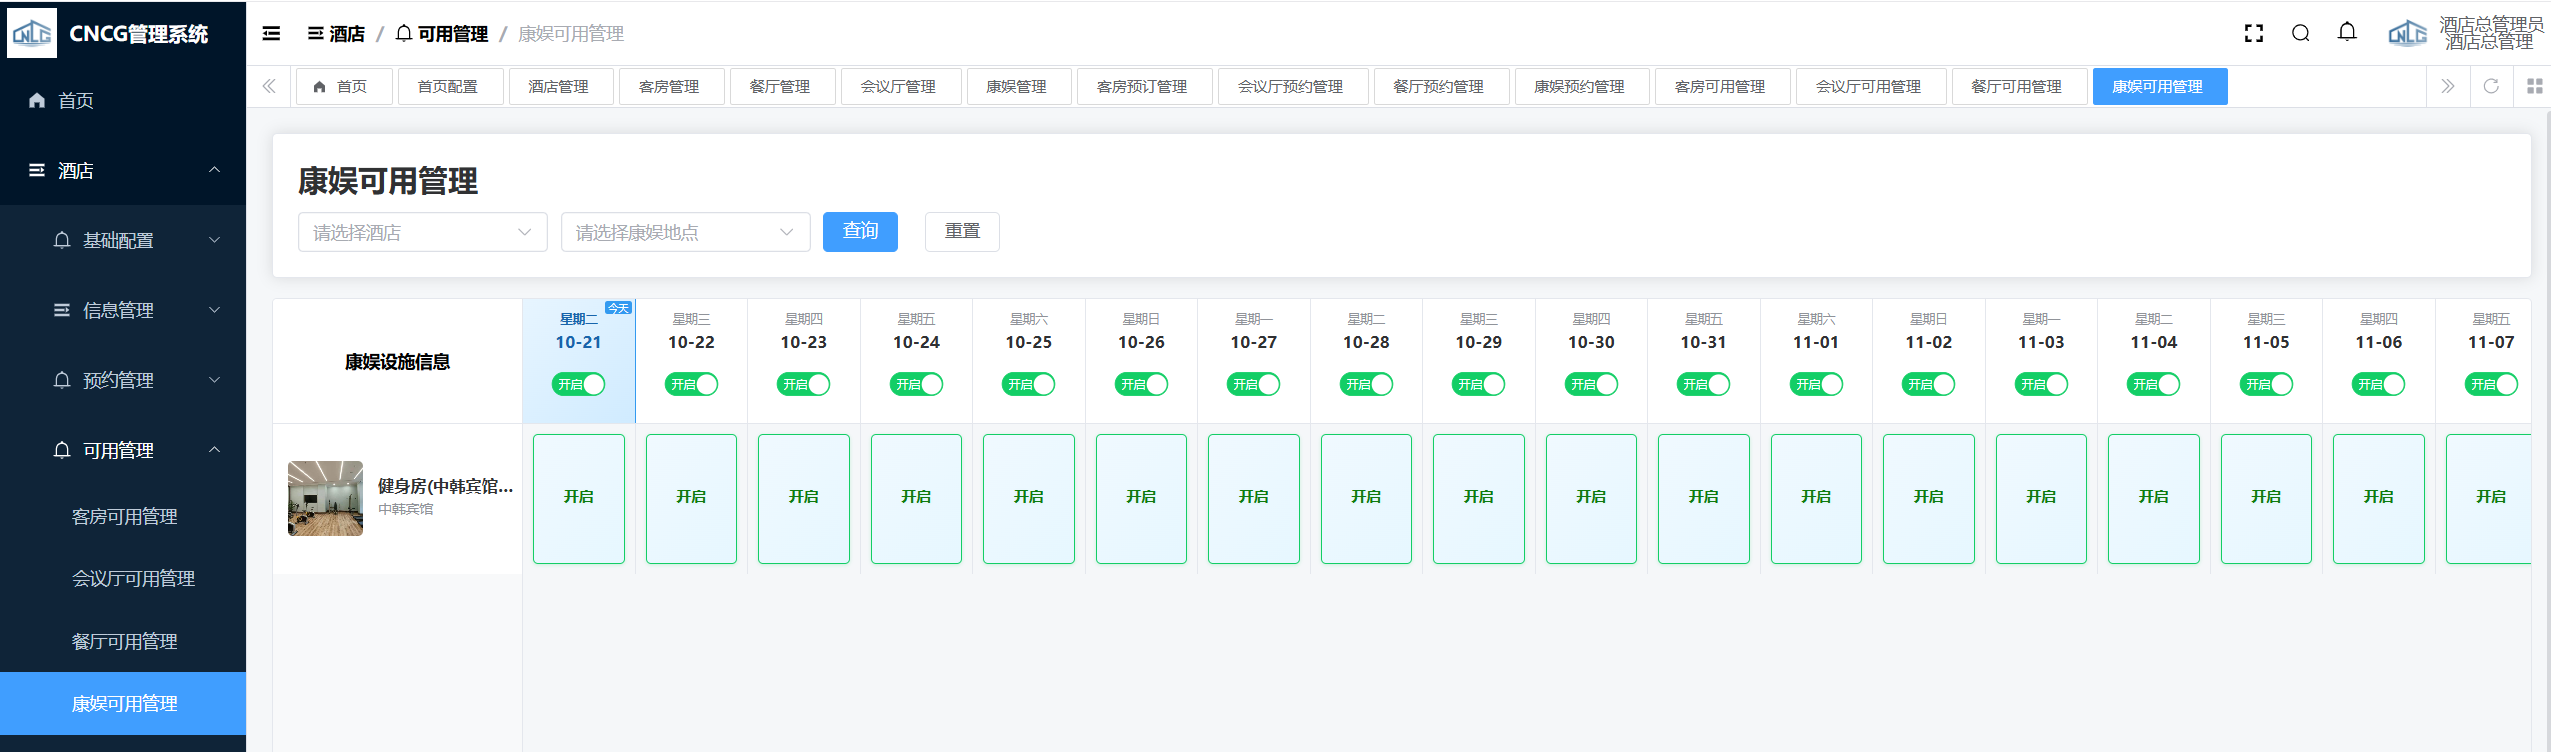Toggle the 11-01 availability switch

point(1816,384)
